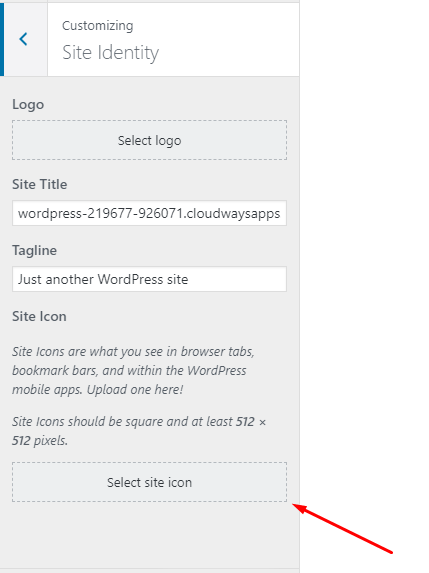The width and height of the screenshot is (429, 573).
Task: Click the Tagline field label
Action: tap(34, 251)
